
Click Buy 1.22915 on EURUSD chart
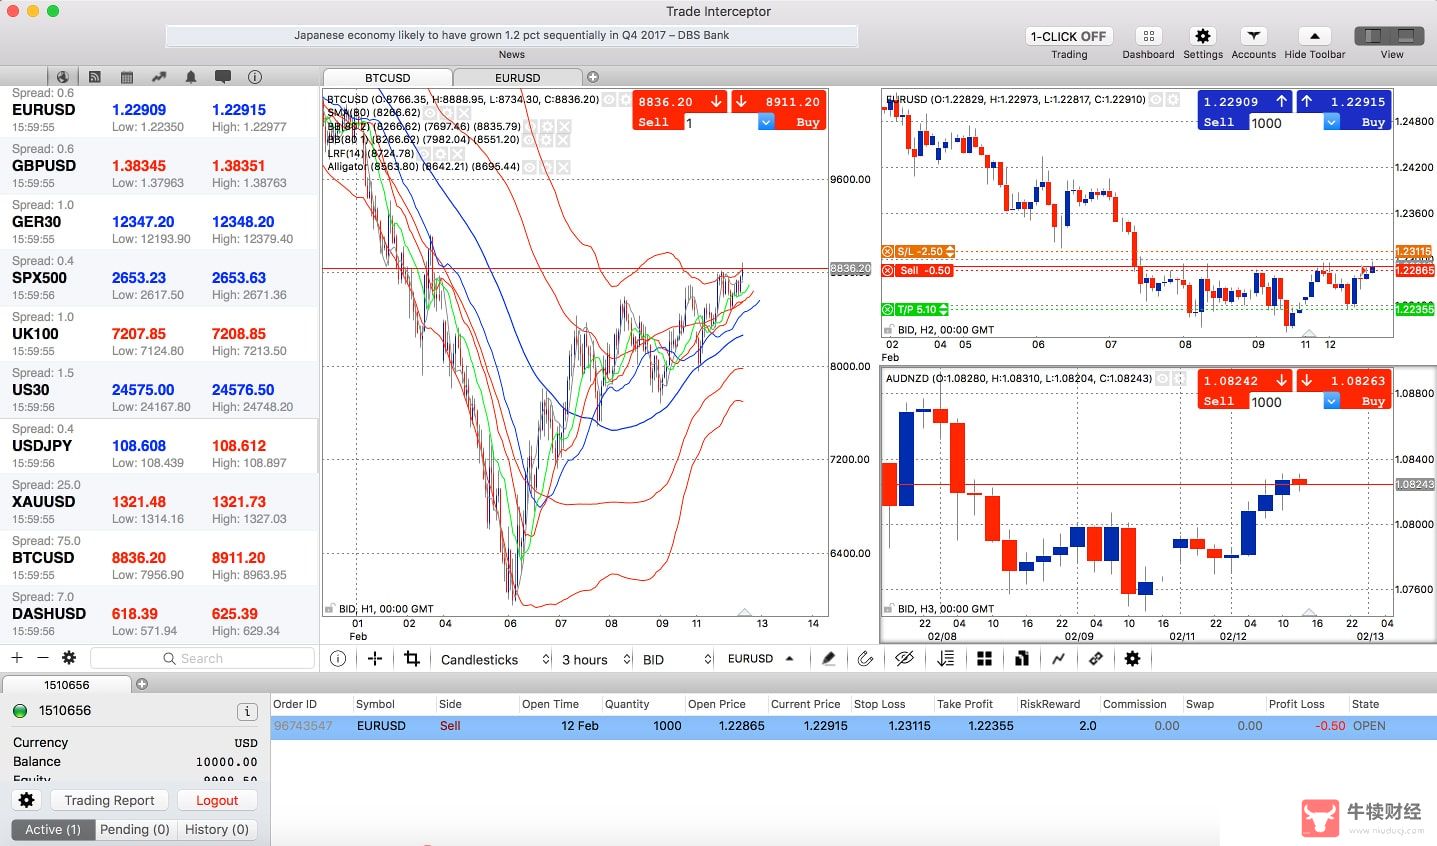[x=1344, y=102]
